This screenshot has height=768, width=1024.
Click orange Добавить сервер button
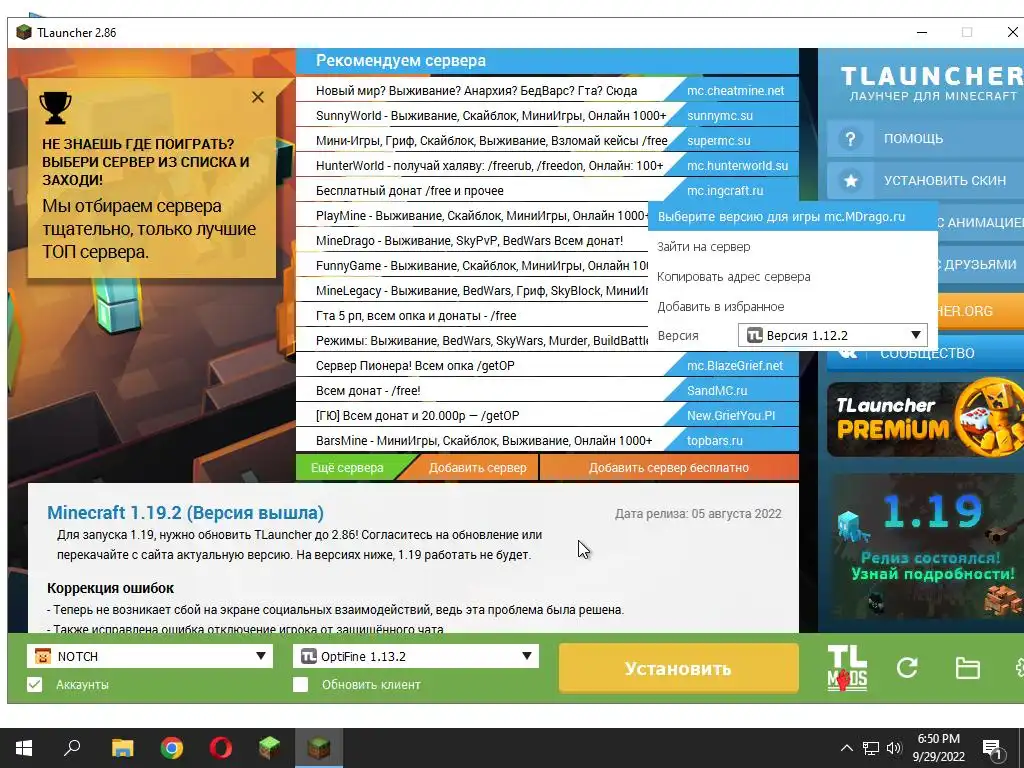click(x=477, y=468)
